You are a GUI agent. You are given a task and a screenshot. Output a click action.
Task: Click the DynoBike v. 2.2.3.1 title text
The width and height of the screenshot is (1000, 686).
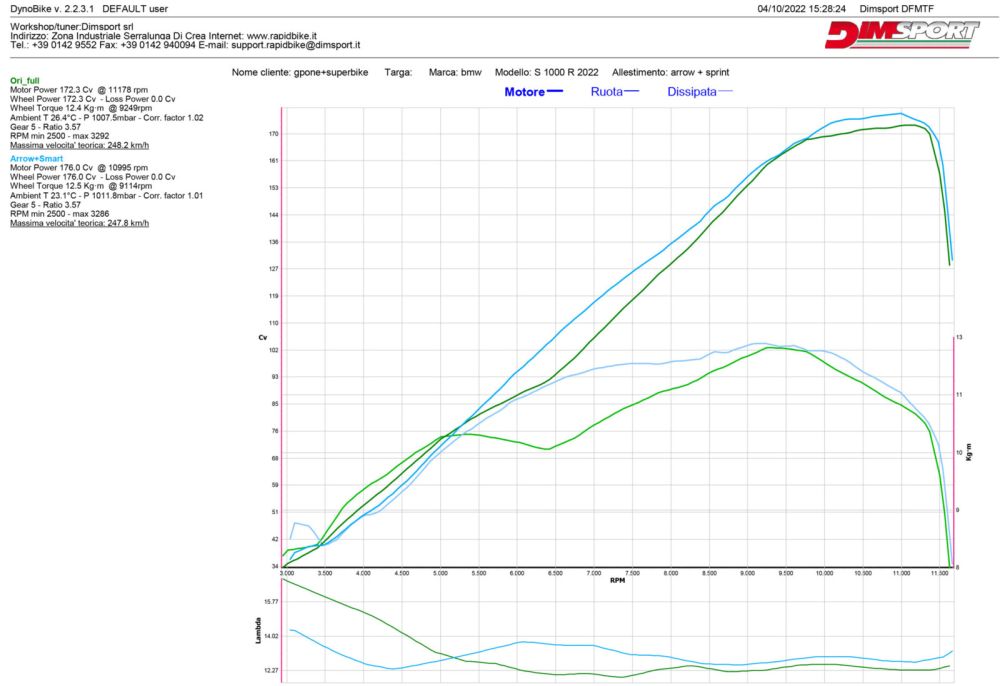point(50,8)
